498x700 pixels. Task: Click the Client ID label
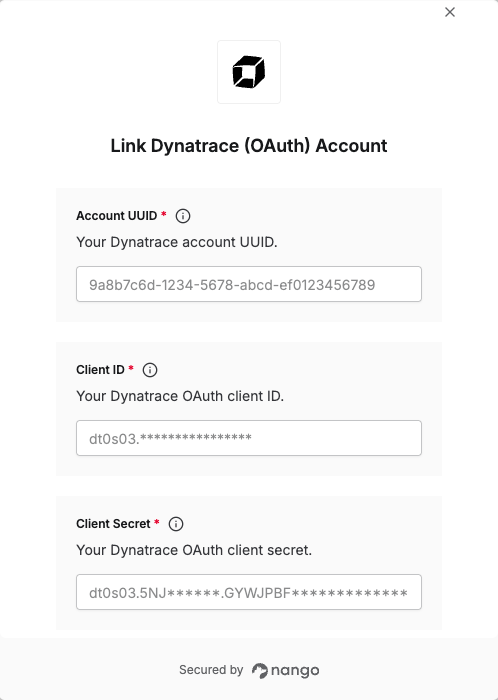pos(100,370)
